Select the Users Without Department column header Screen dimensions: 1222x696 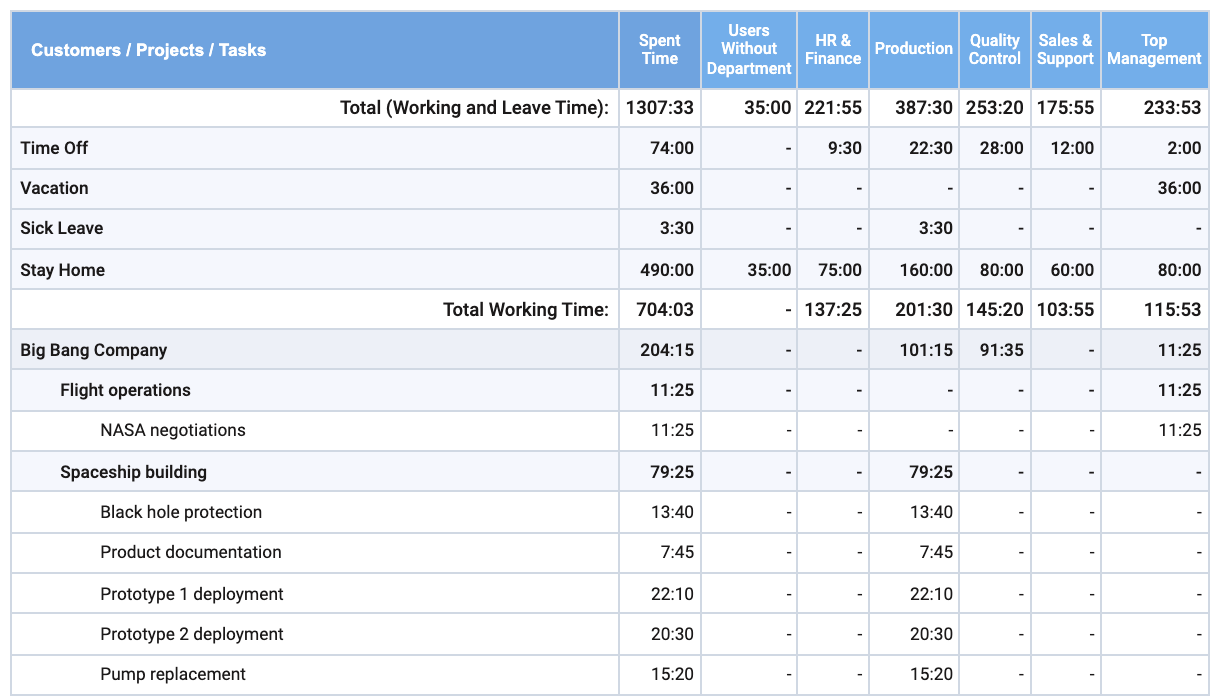coord(748,48)
